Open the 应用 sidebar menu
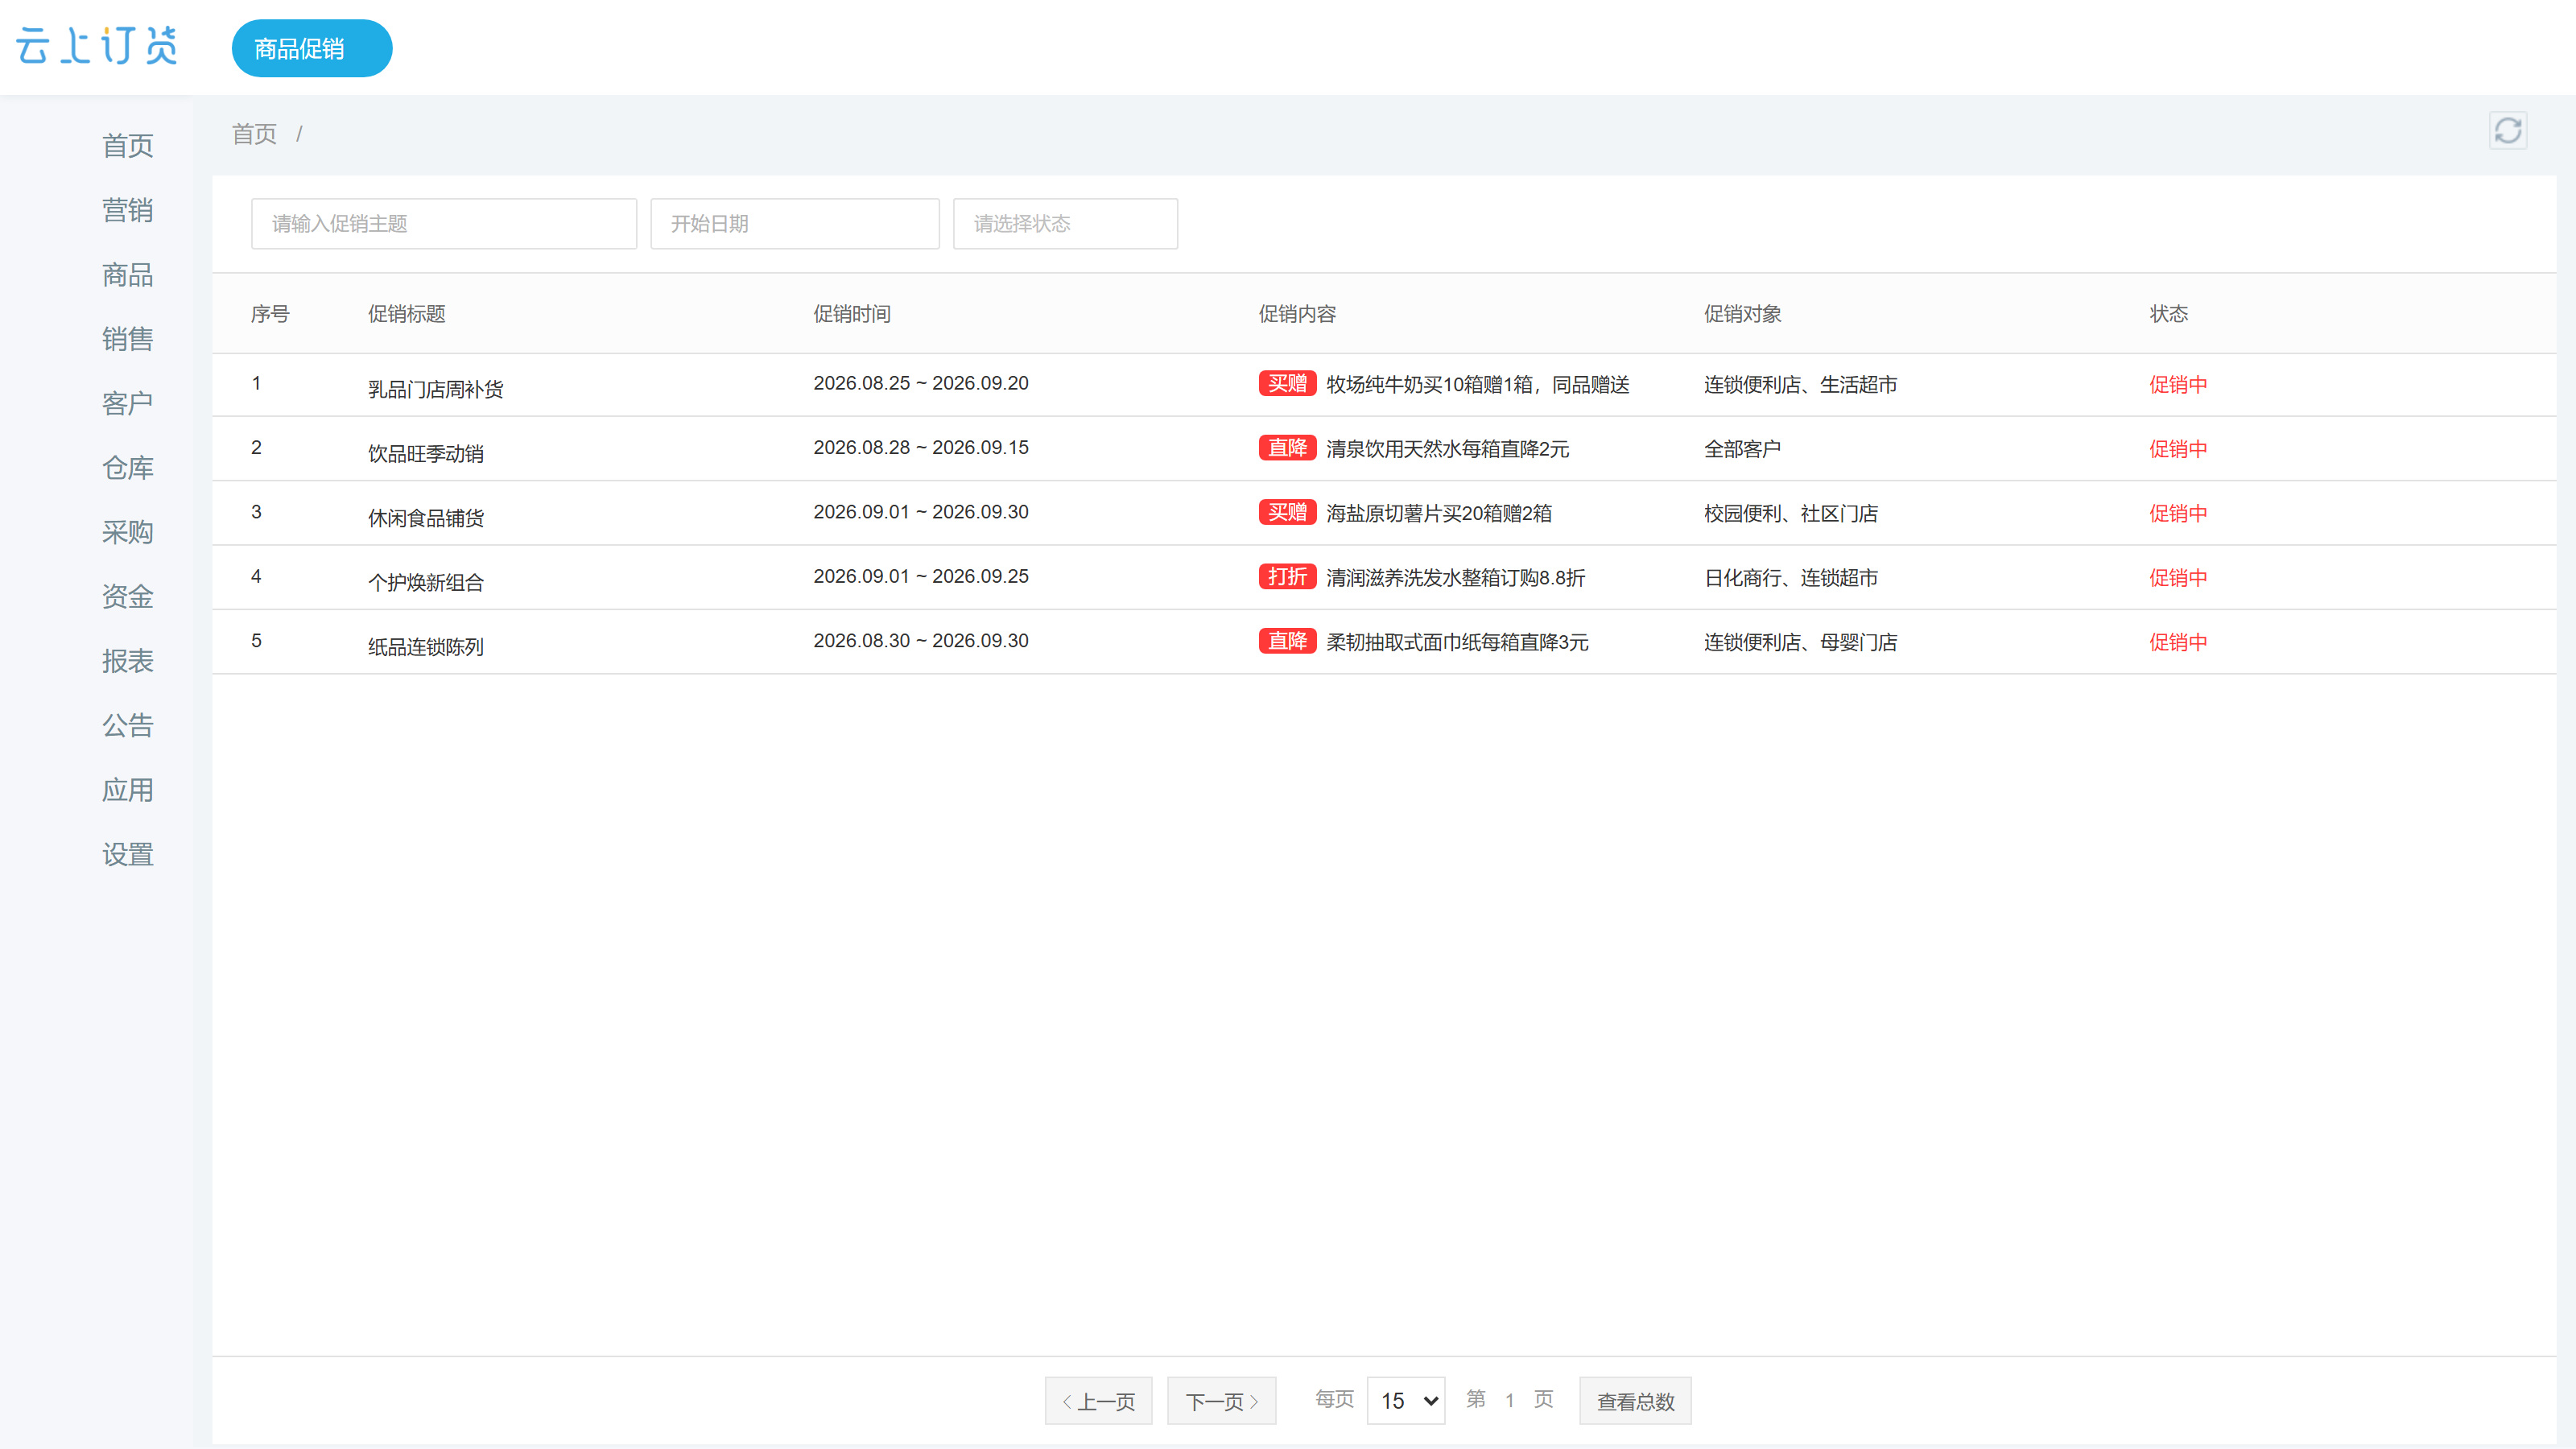The height and width of the screenshot is (1449, 2576). point(128,790)
